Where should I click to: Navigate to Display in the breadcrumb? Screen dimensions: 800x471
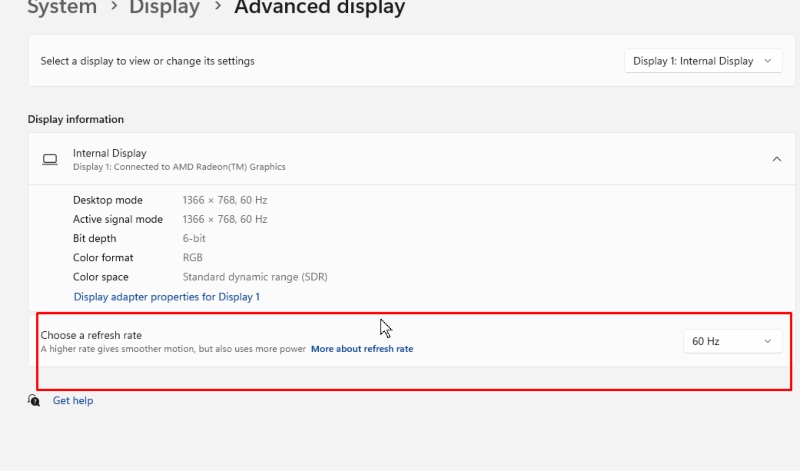[x=164, y=9]
